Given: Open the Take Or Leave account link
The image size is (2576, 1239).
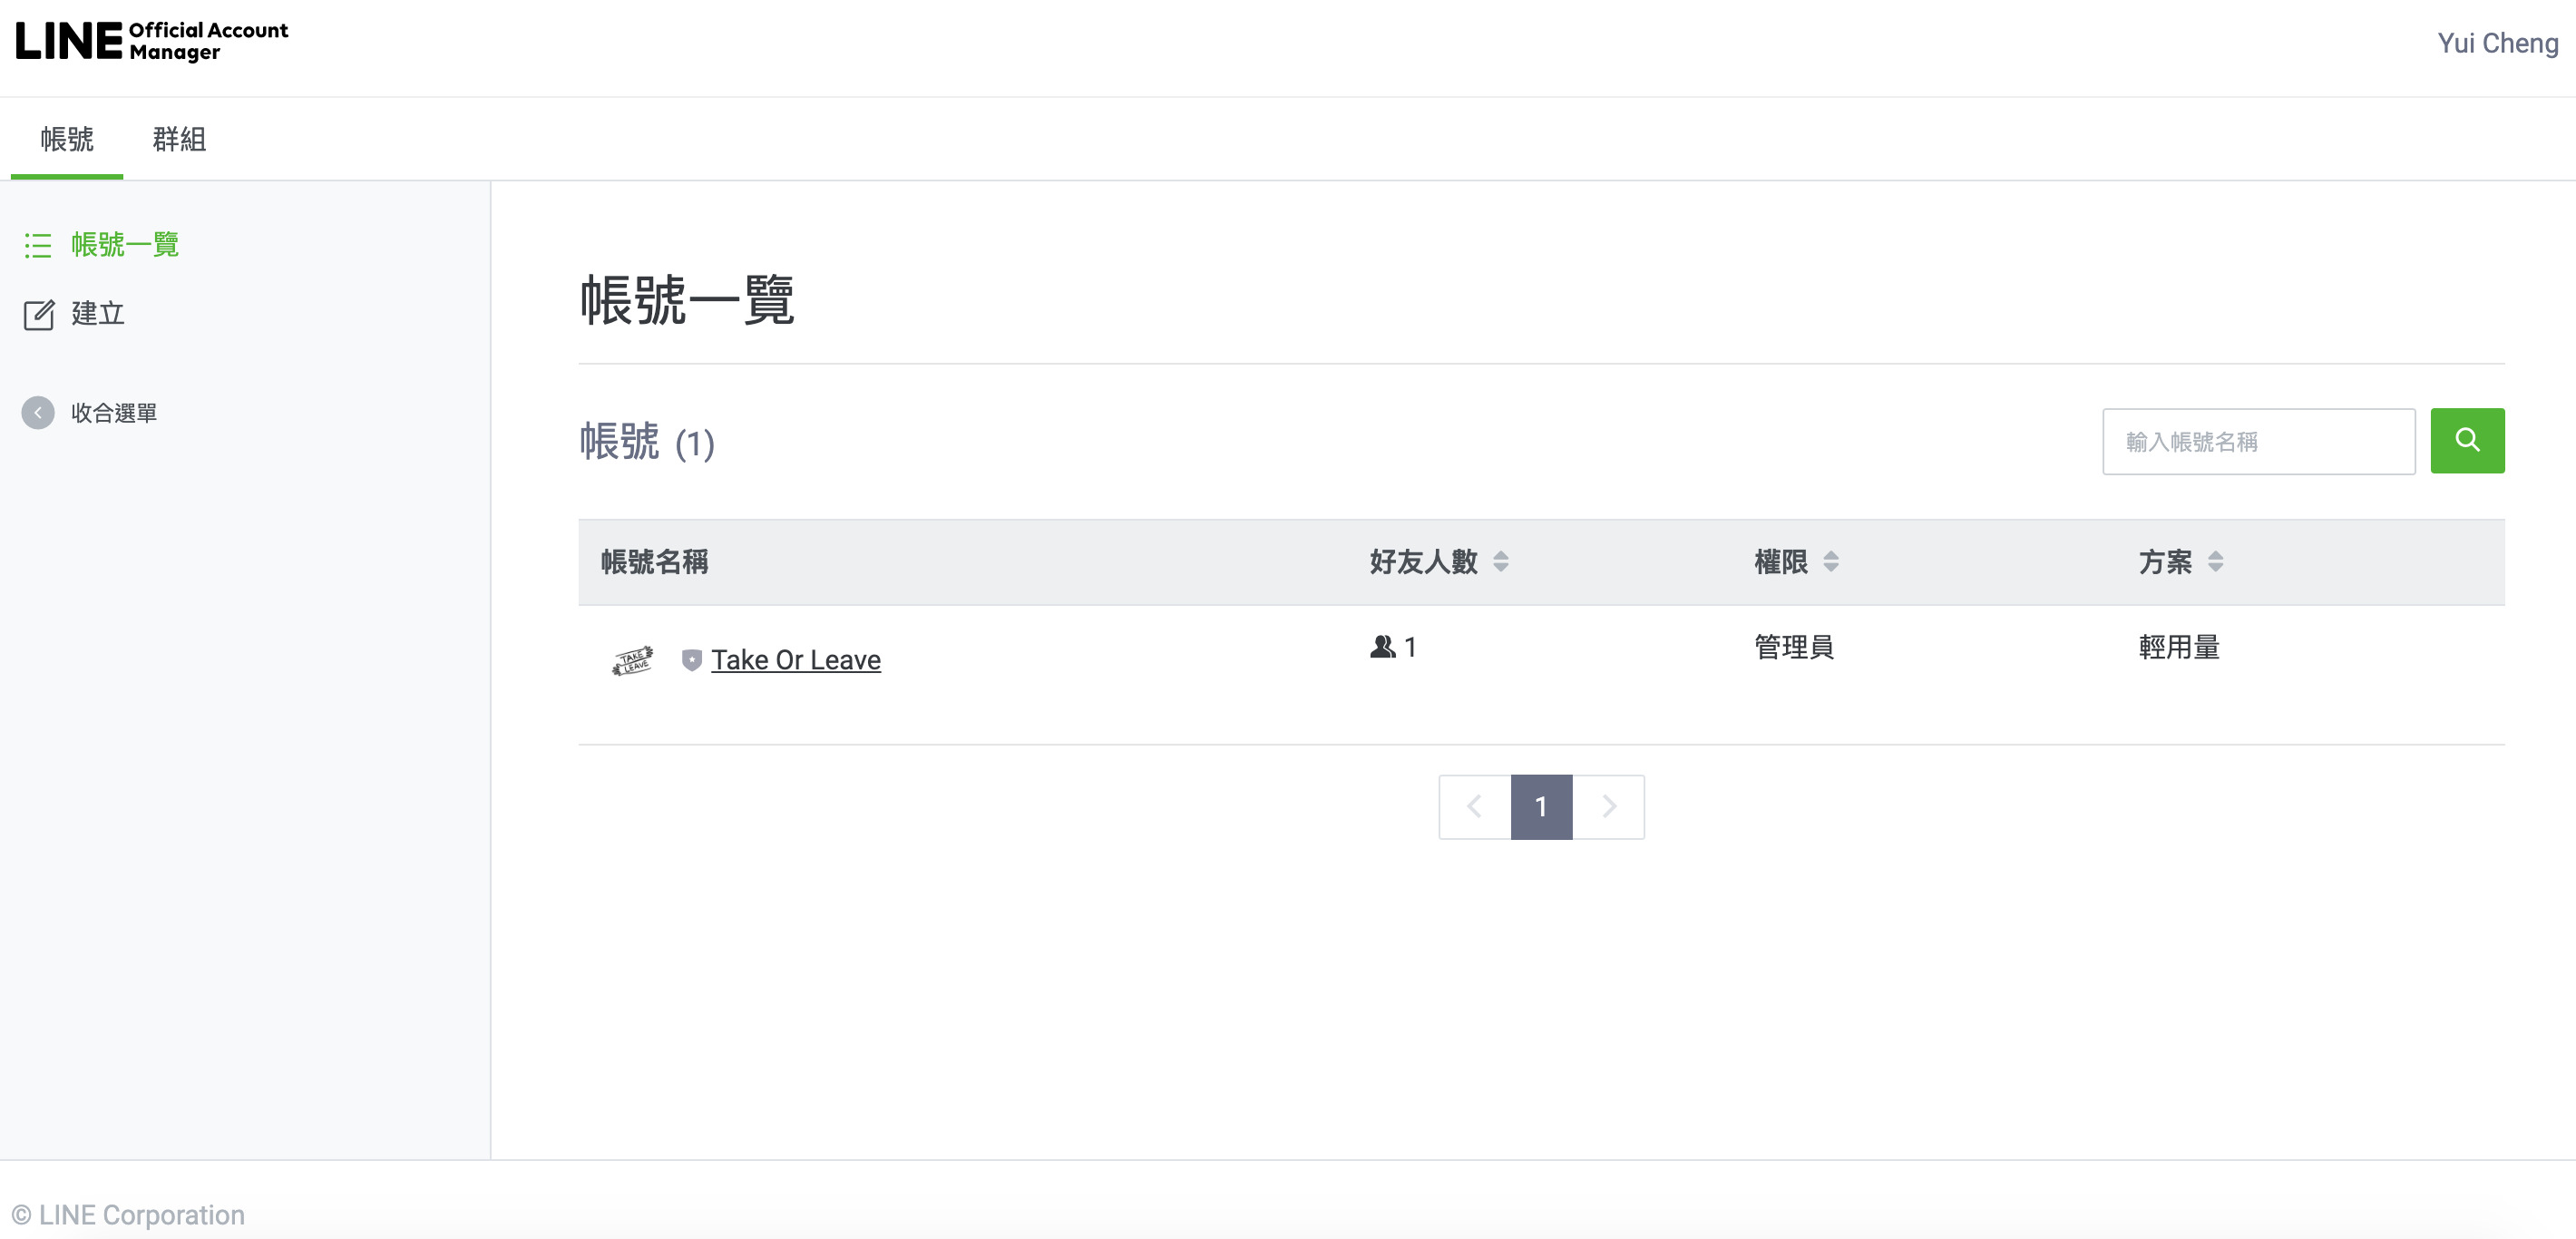Looking at the screenshot, I should tap(795, 660).
